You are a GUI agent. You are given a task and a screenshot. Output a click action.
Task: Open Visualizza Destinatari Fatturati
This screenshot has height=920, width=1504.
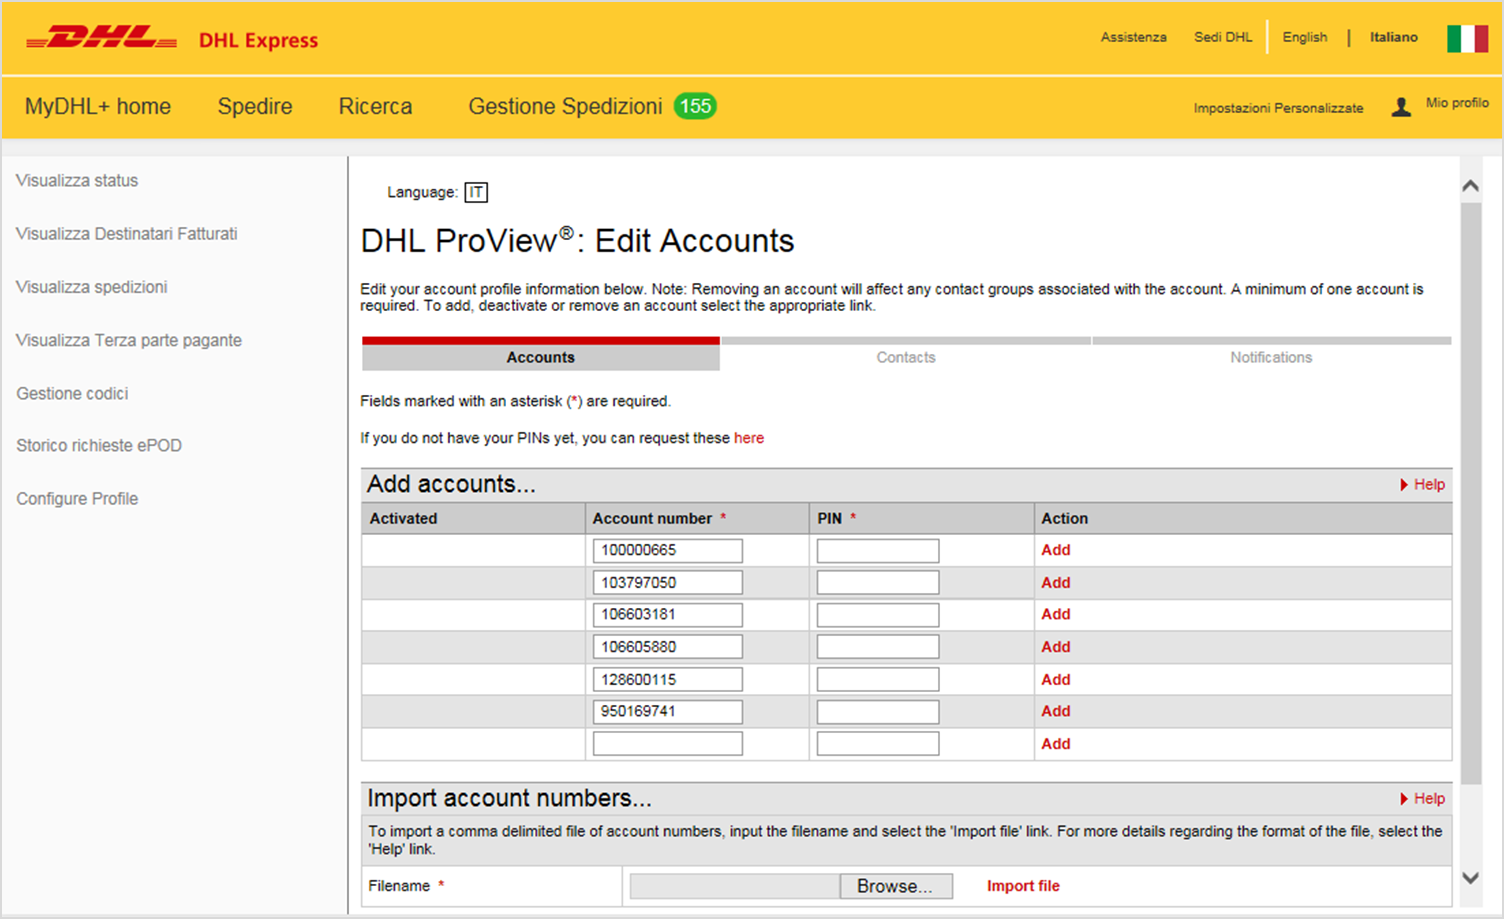127,233
